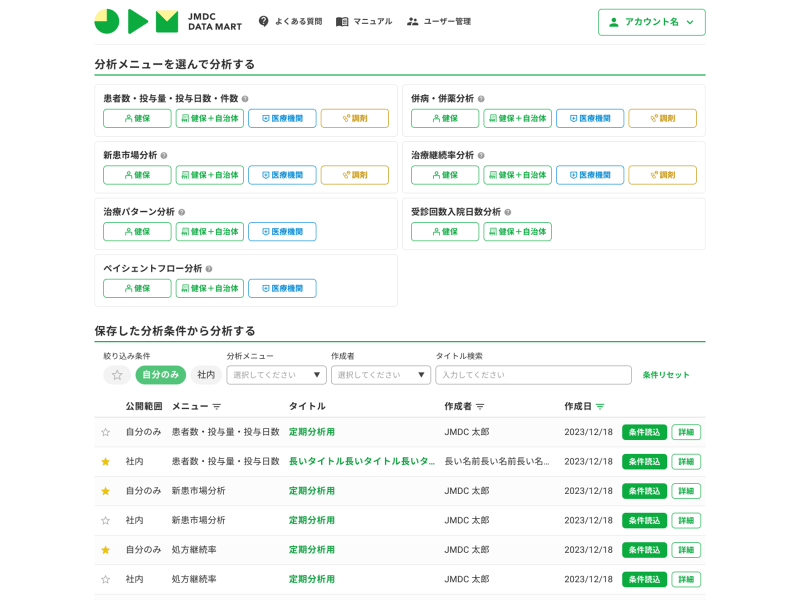Click help icon beside 併病・併薬分析
Screen dimensions: 800x600
click(481, 99)
